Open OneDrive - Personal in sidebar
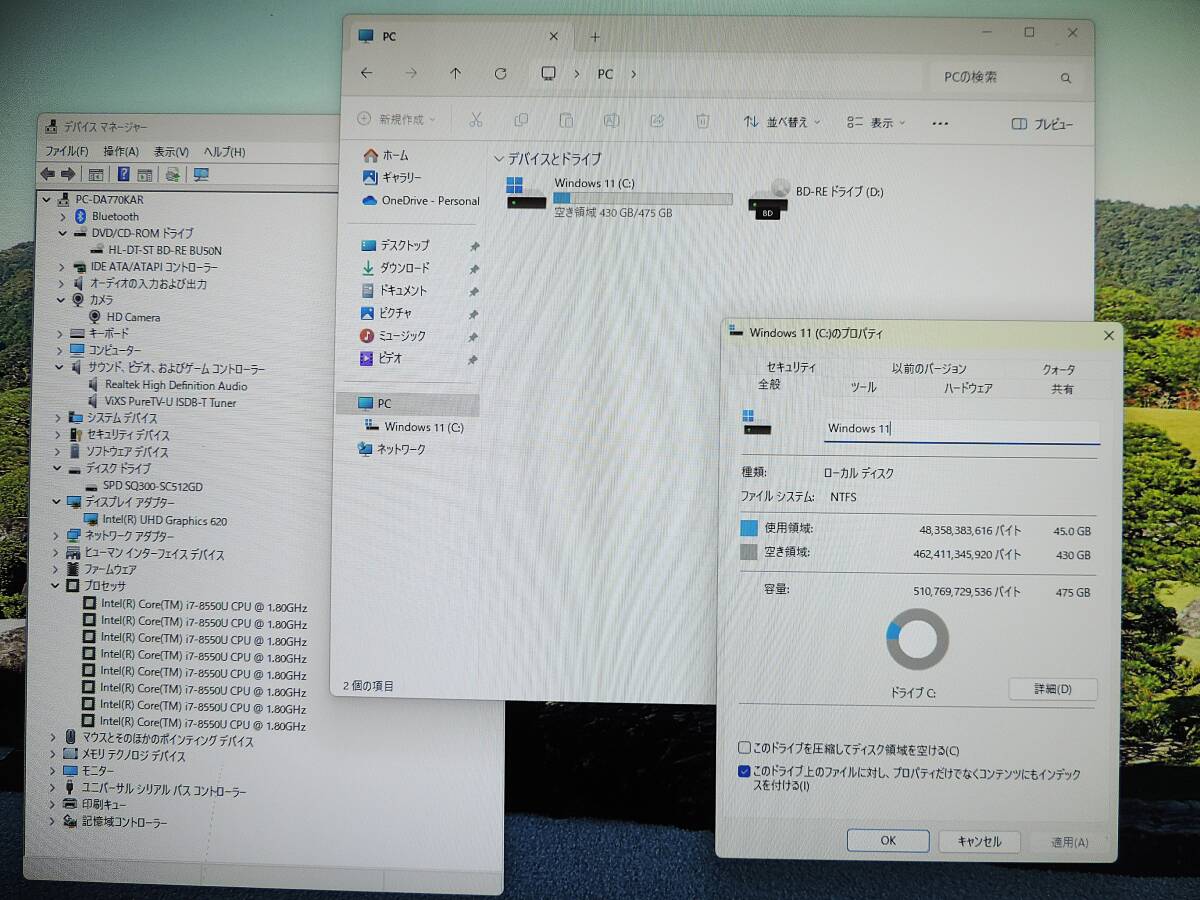1200x900 pixels. (420, 200)
